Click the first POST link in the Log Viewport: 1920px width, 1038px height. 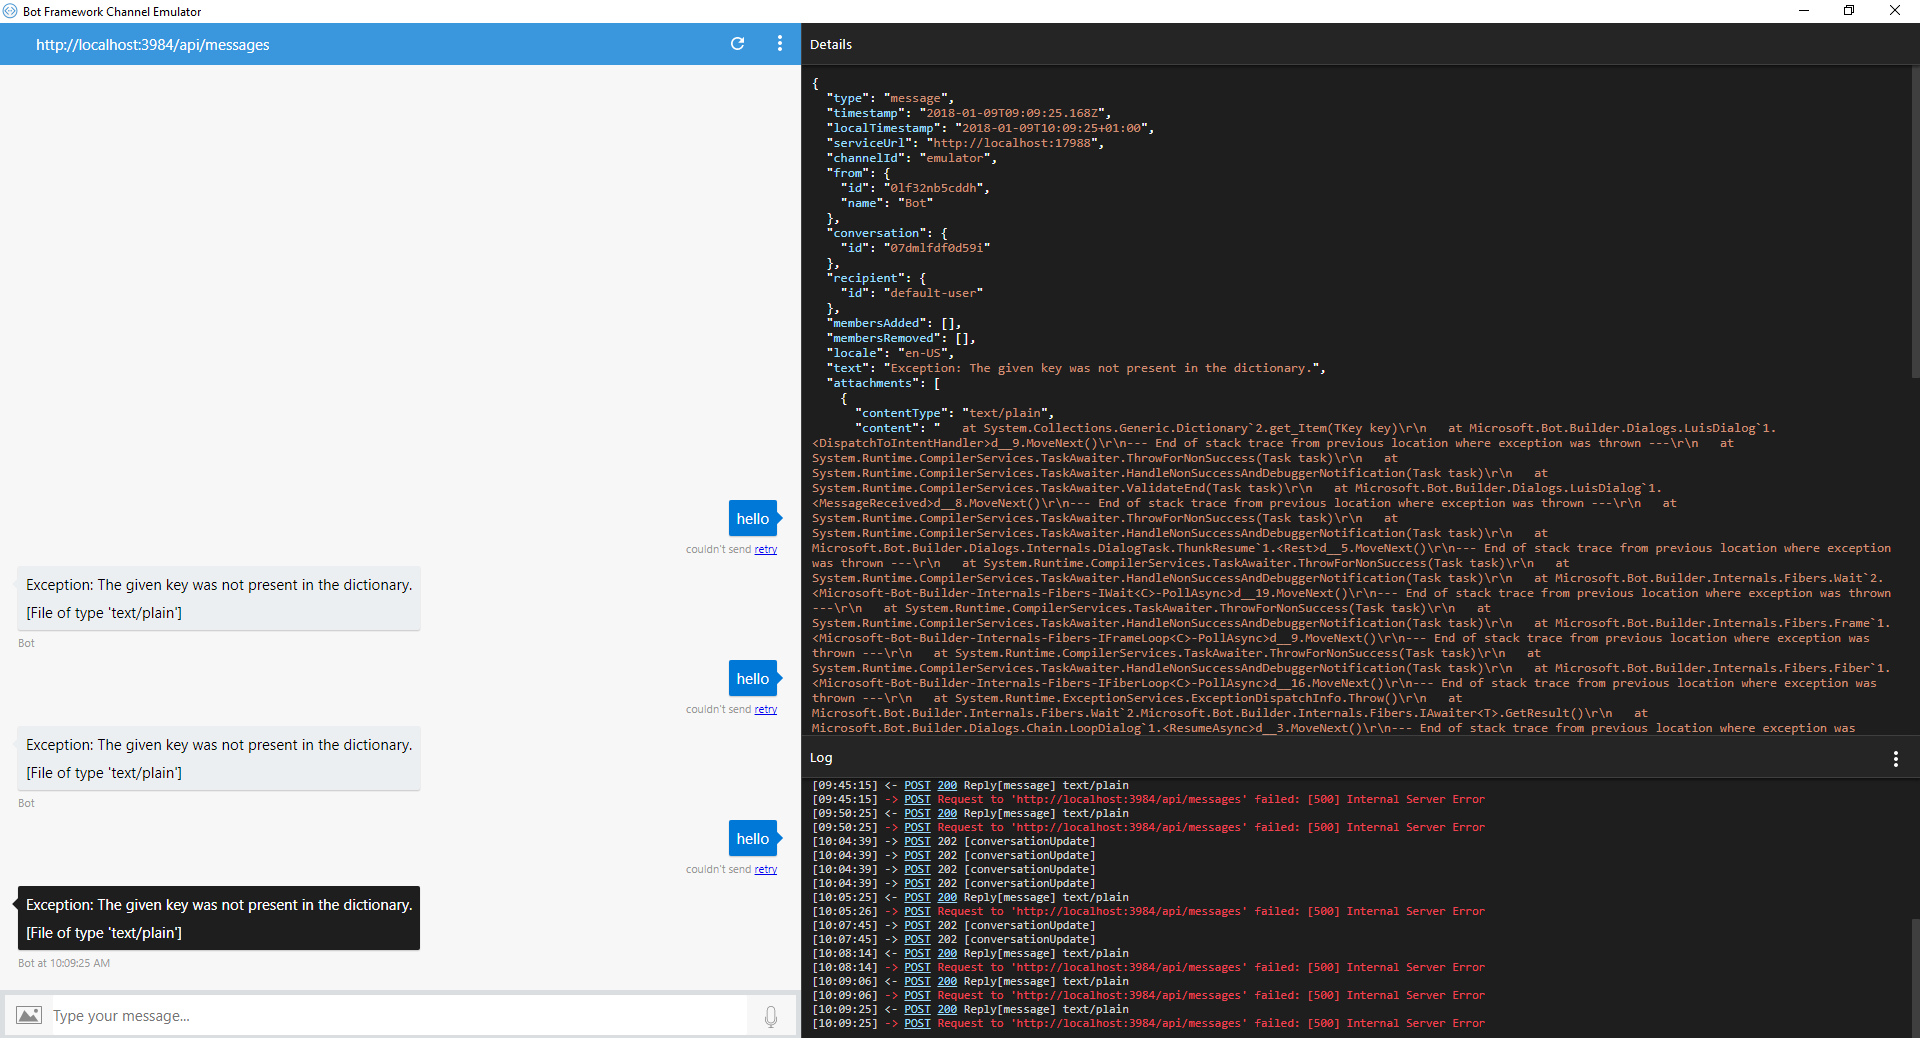916,785
